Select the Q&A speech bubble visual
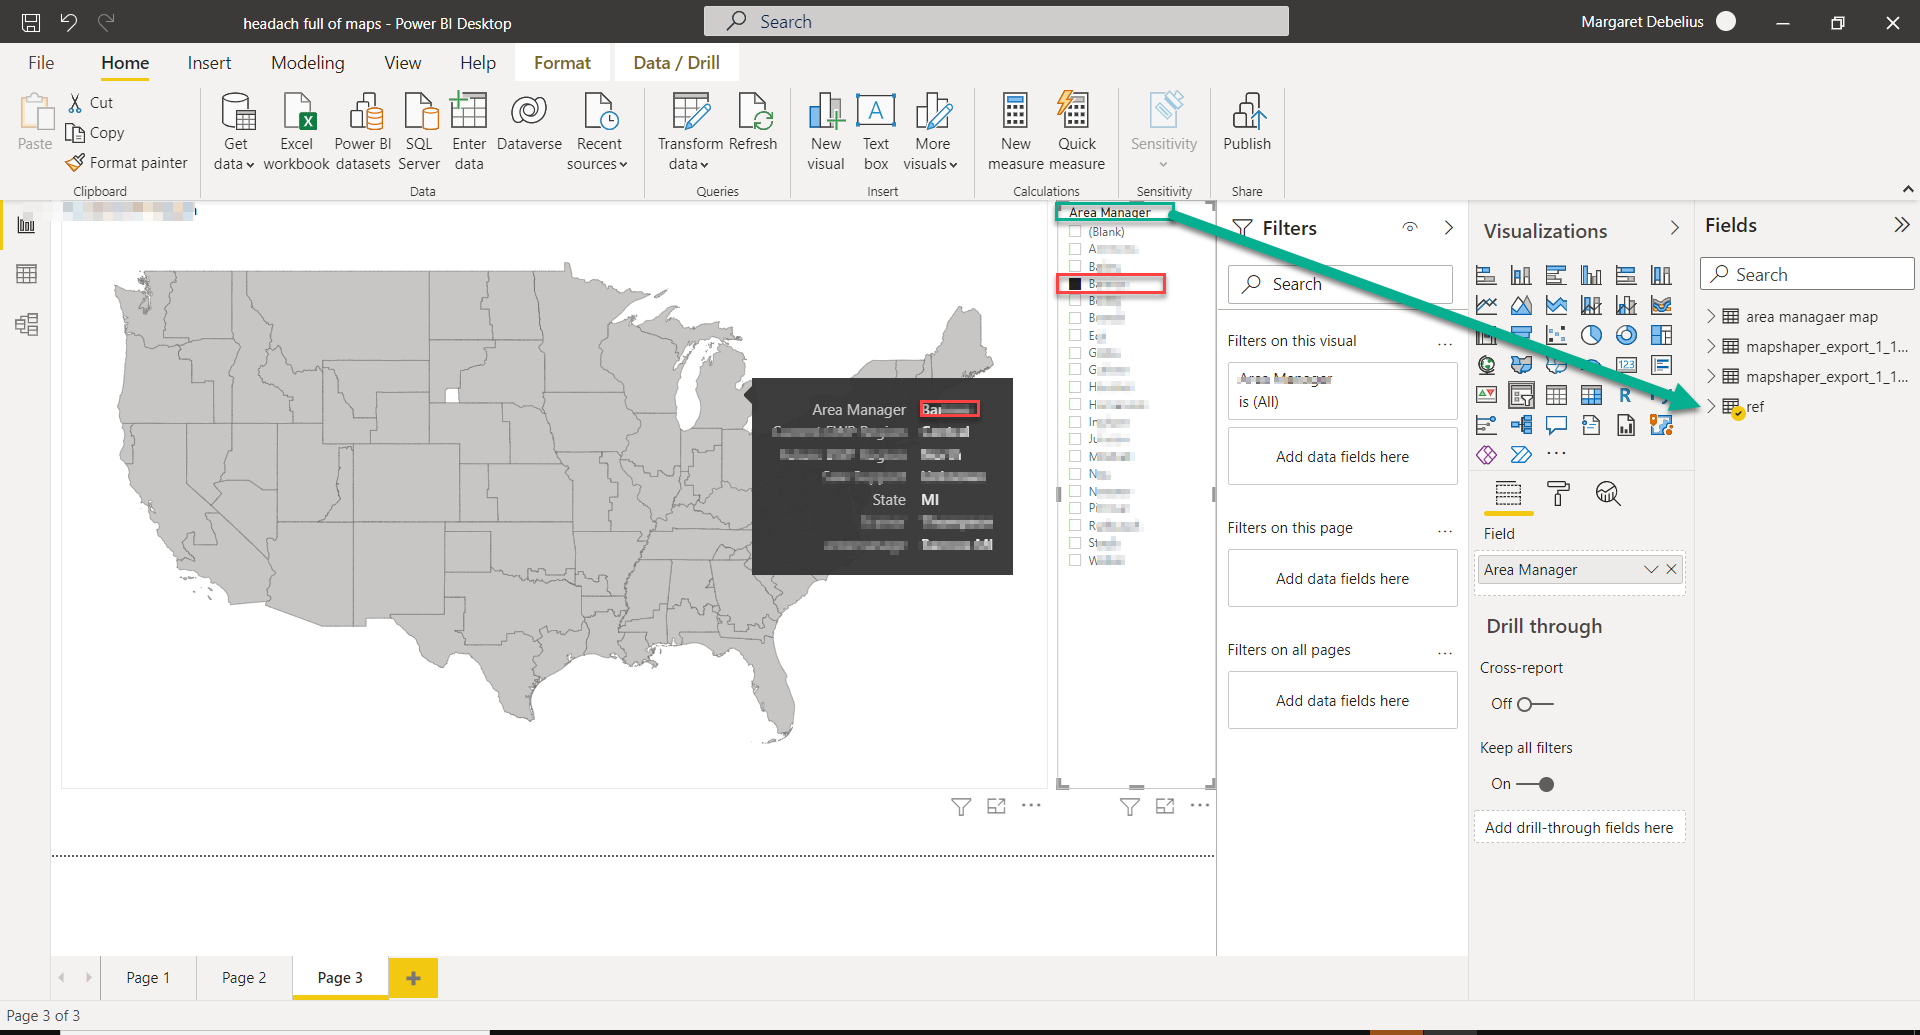 tap(1556, 425)
